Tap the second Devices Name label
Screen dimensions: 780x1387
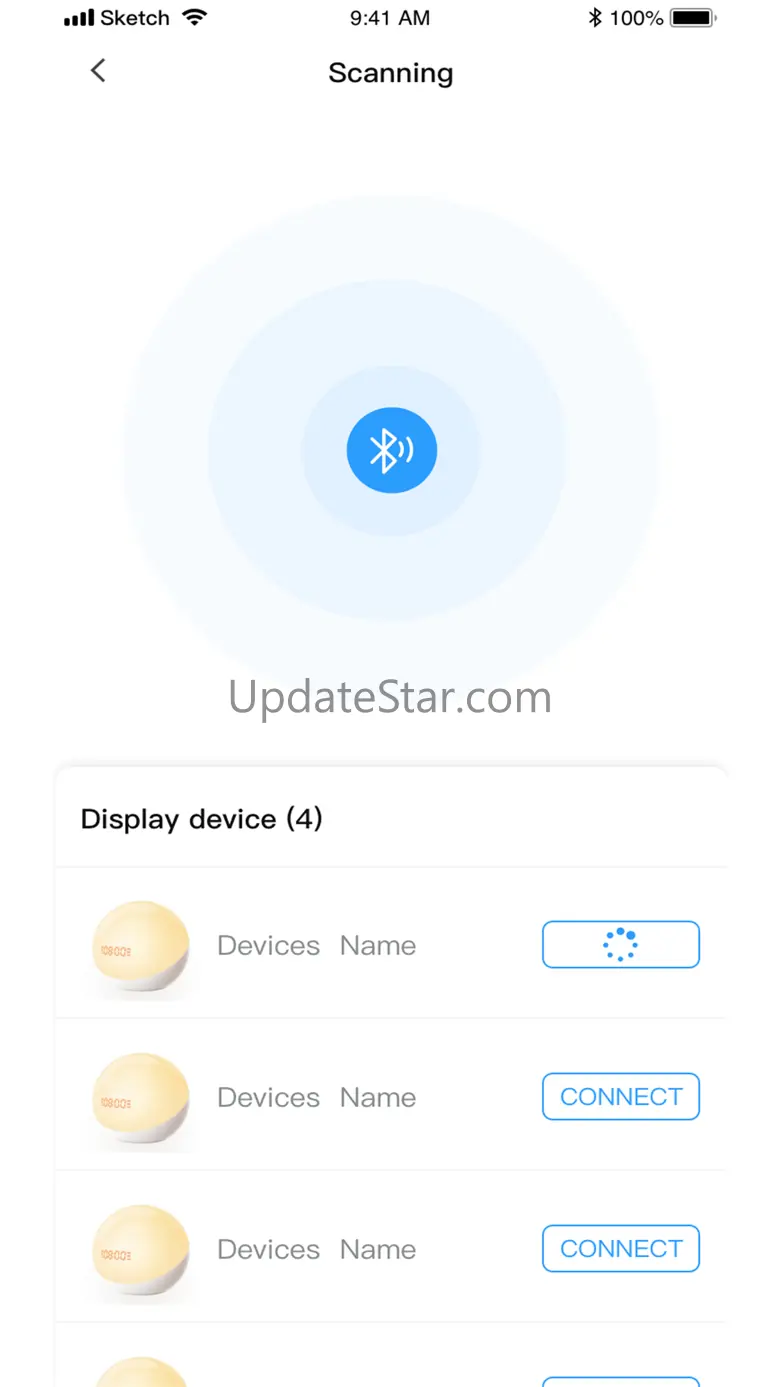(316, 1097)
